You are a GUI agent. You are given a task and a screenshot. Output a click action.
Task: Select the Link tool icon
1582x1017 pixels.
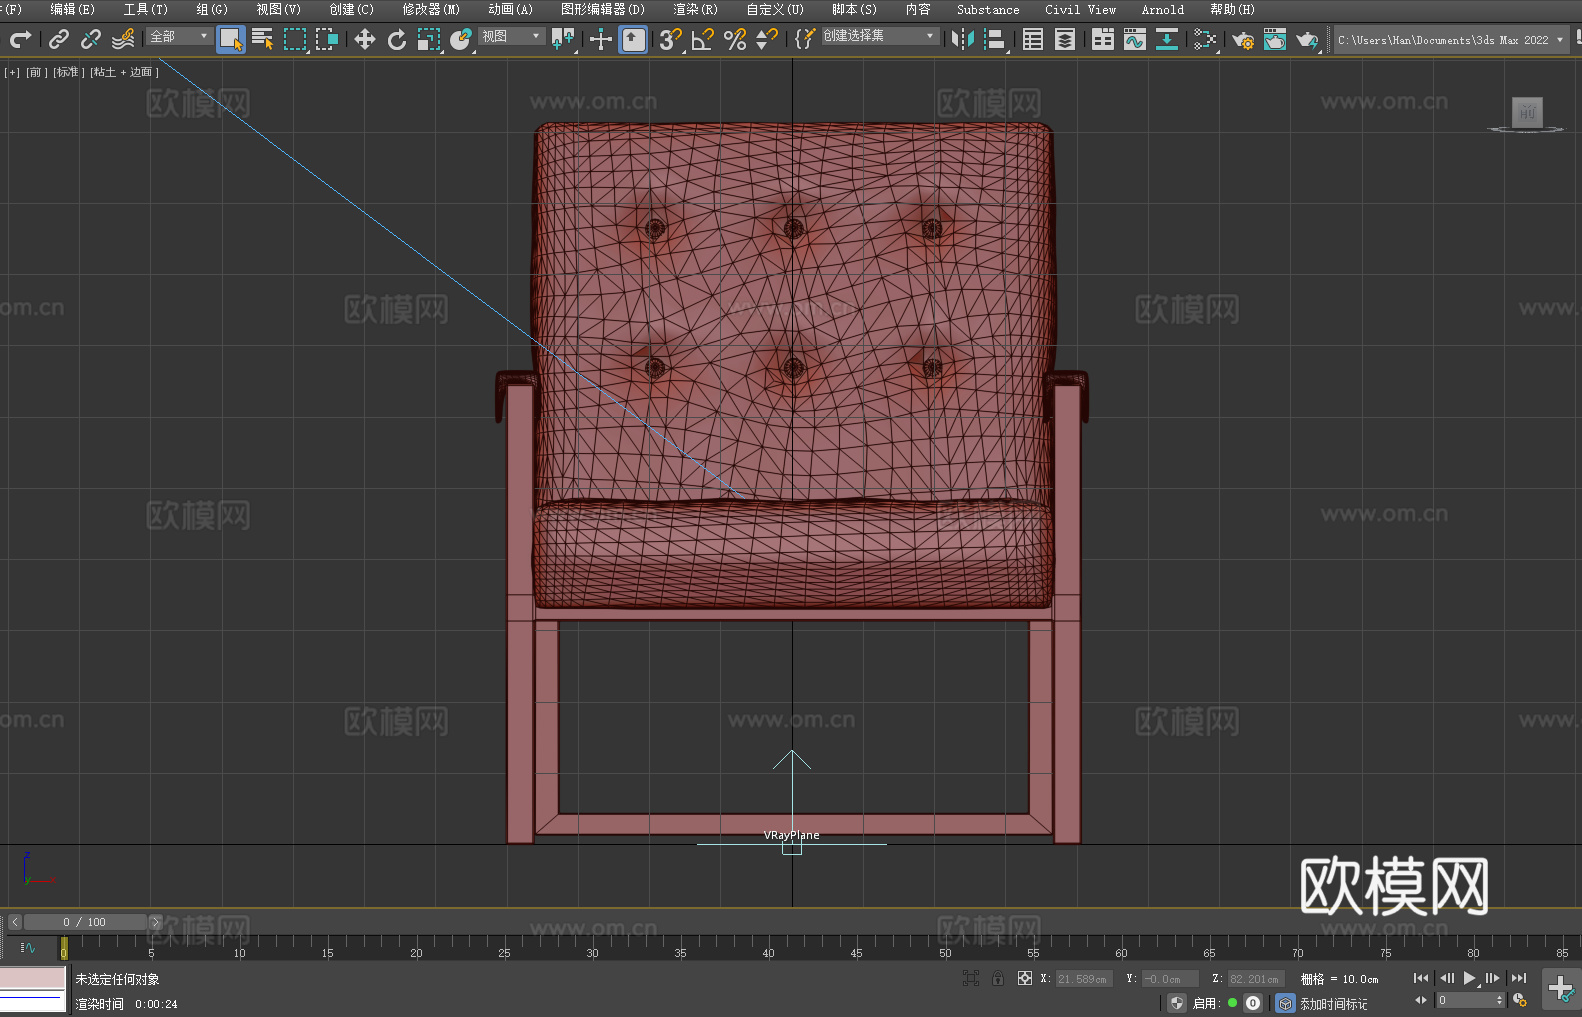(x=59, y=39)
